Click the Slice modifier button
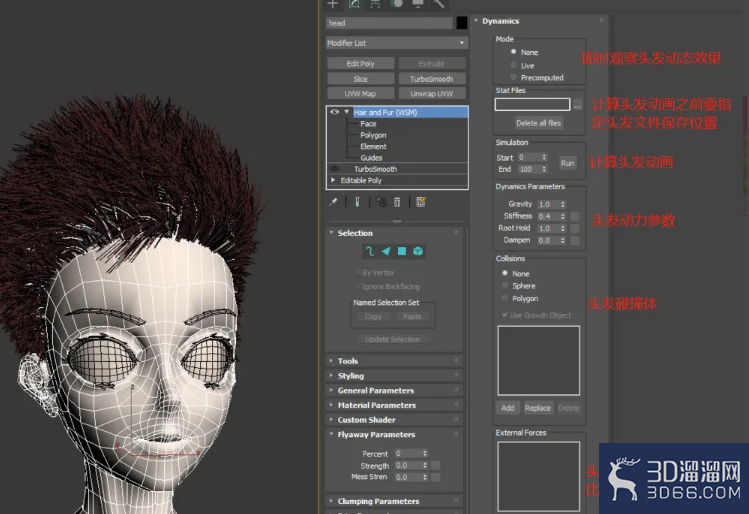749x514 pixels. coord(361,79)
